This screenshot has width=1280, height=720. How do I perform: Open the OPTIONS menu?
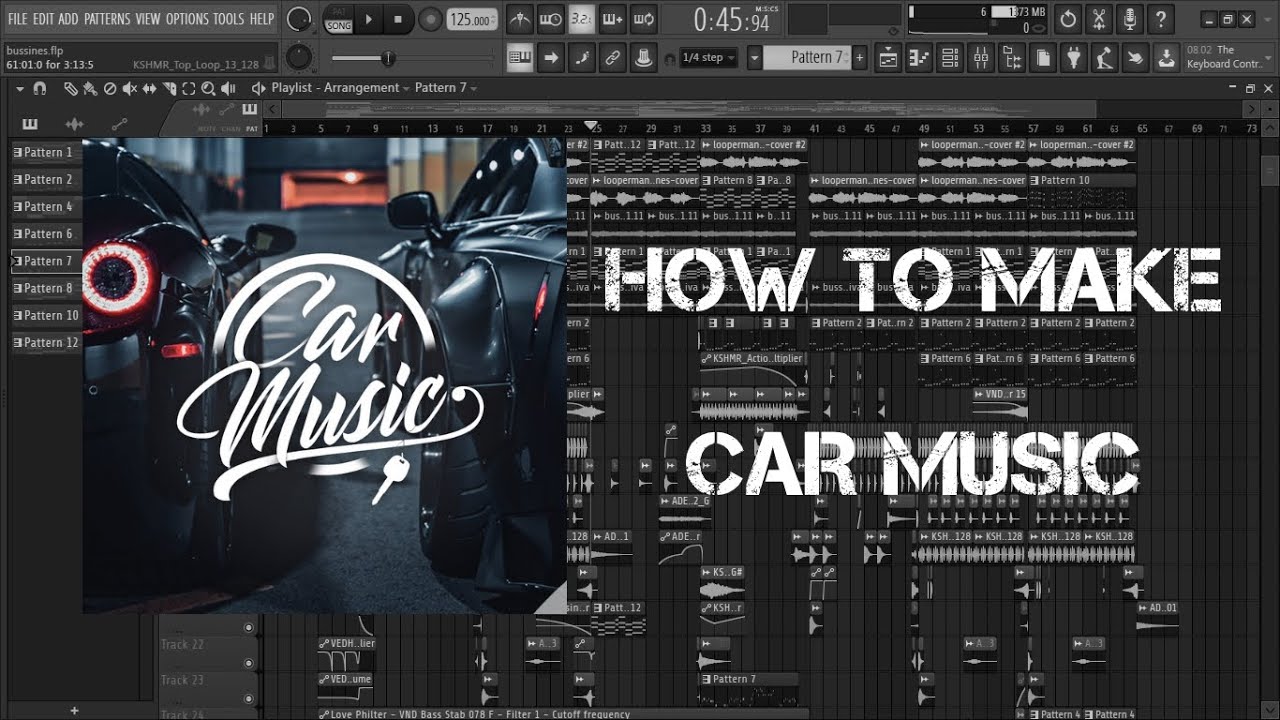coord(186,19)
